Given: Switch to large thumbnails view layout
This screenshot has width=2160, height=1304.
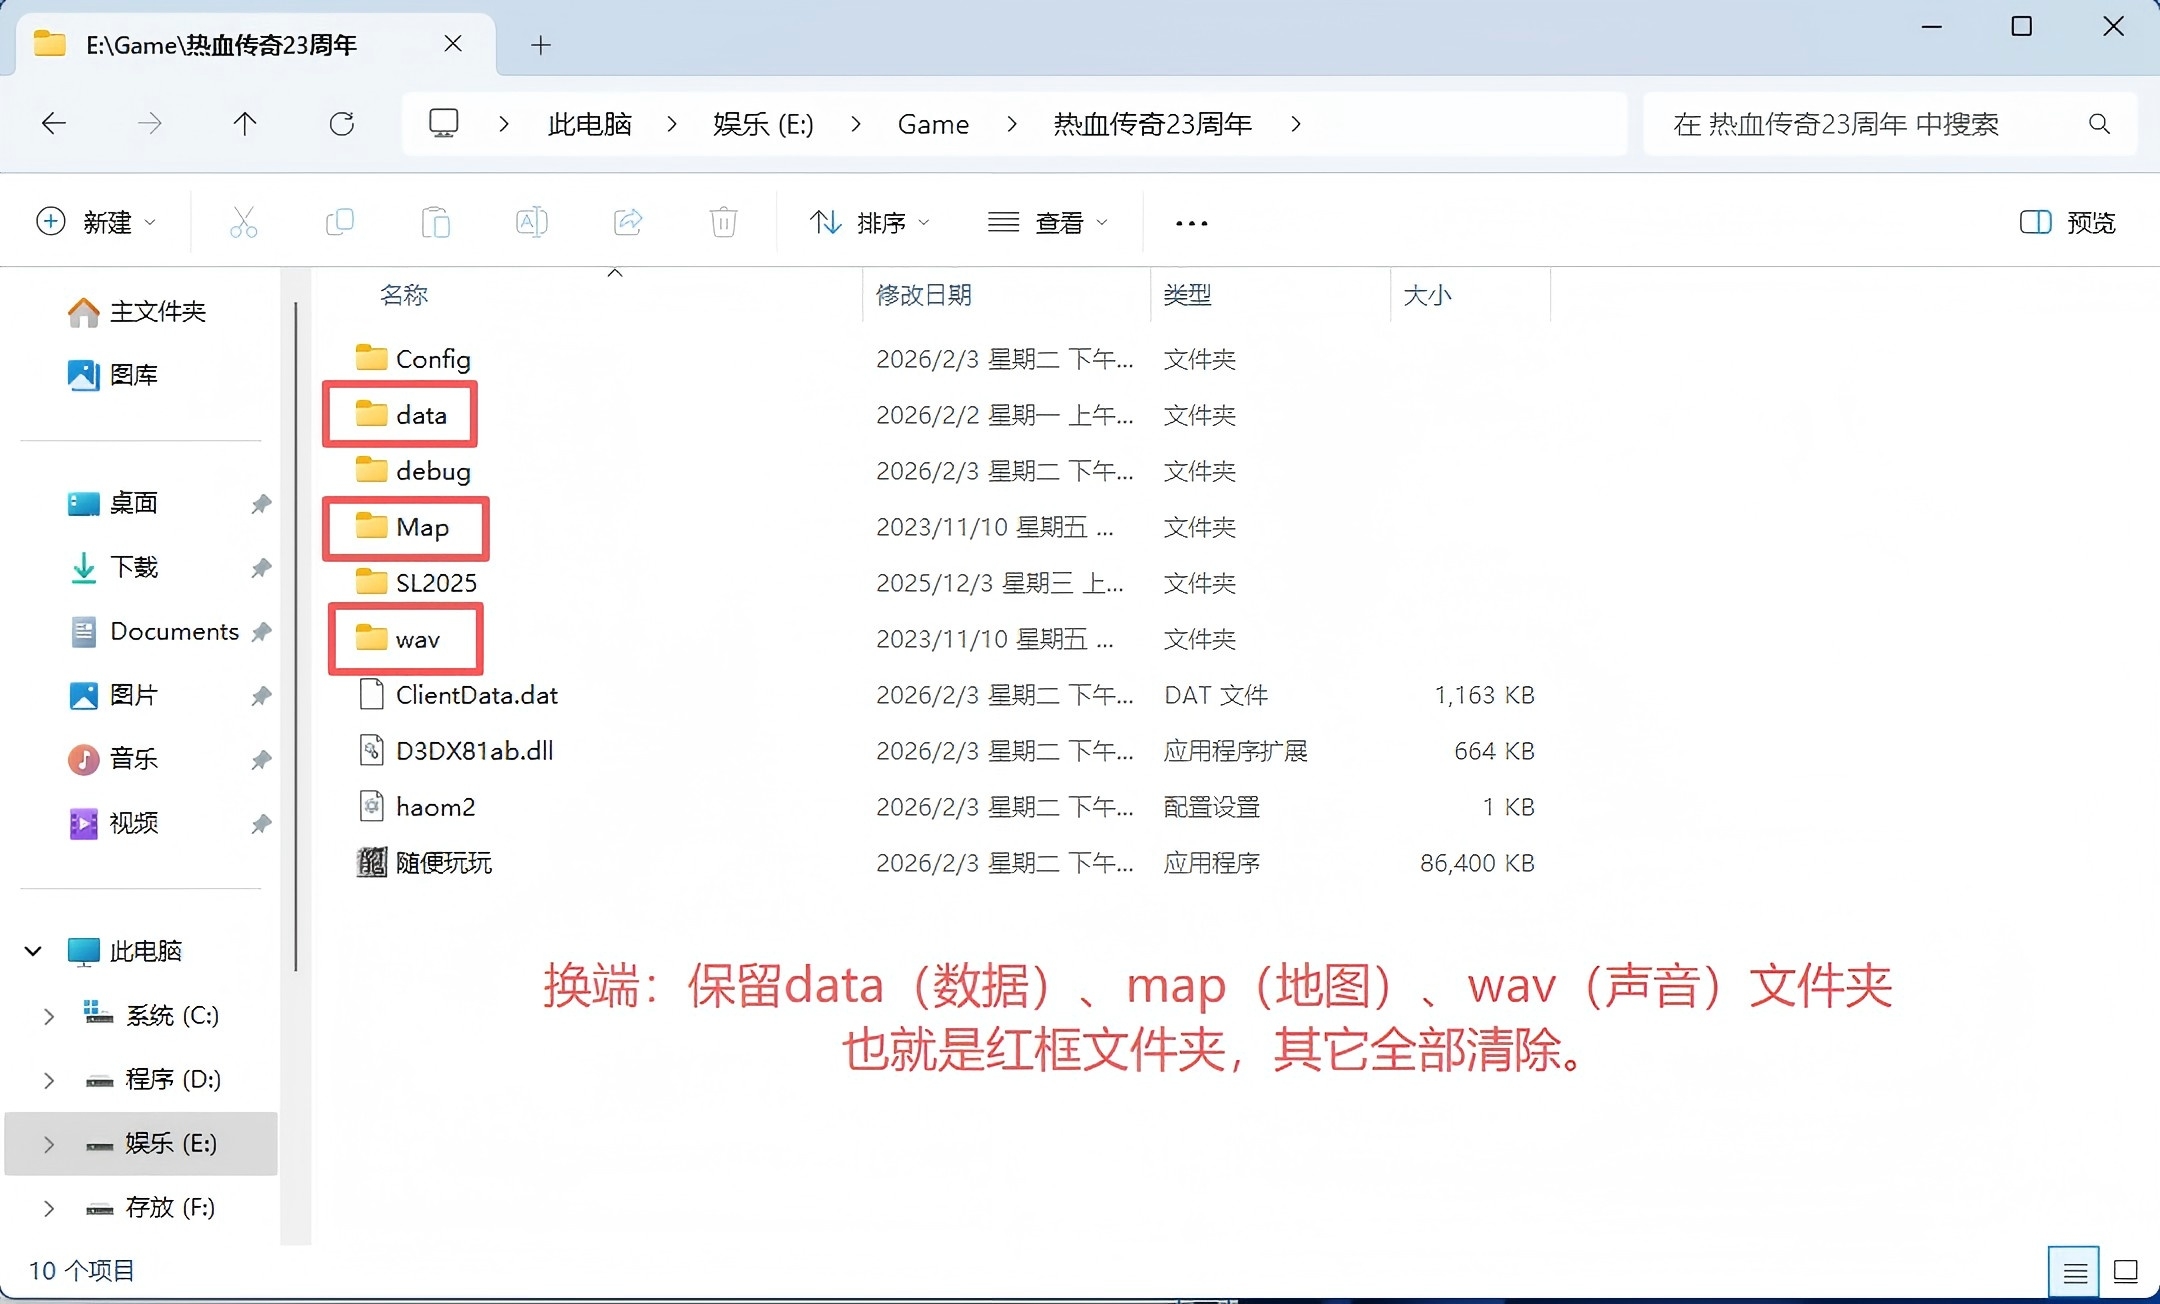Looking at the screenshot, I should pos(2126,1272).
